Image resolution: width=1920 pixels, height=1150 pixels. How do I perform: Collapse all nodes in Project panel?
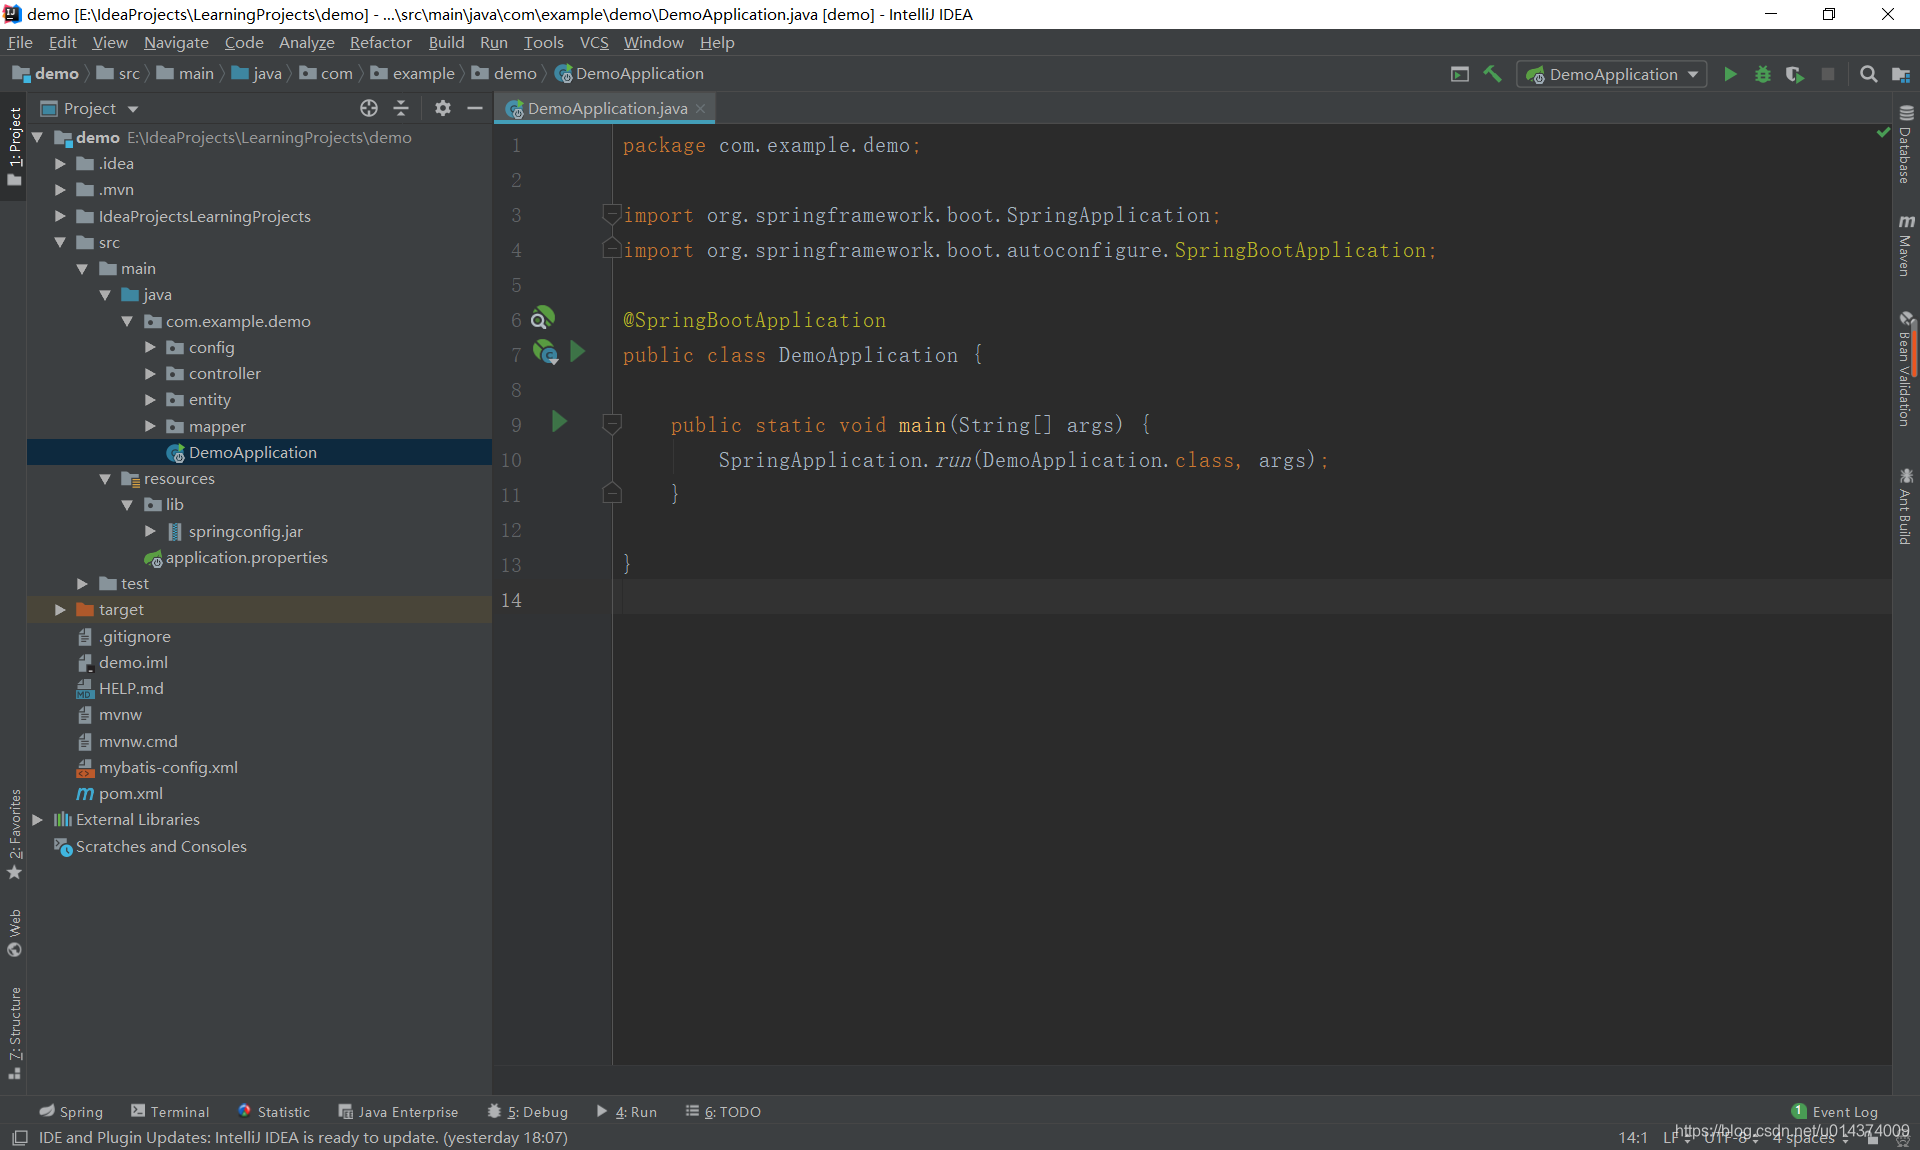click(x=401, y=108)
